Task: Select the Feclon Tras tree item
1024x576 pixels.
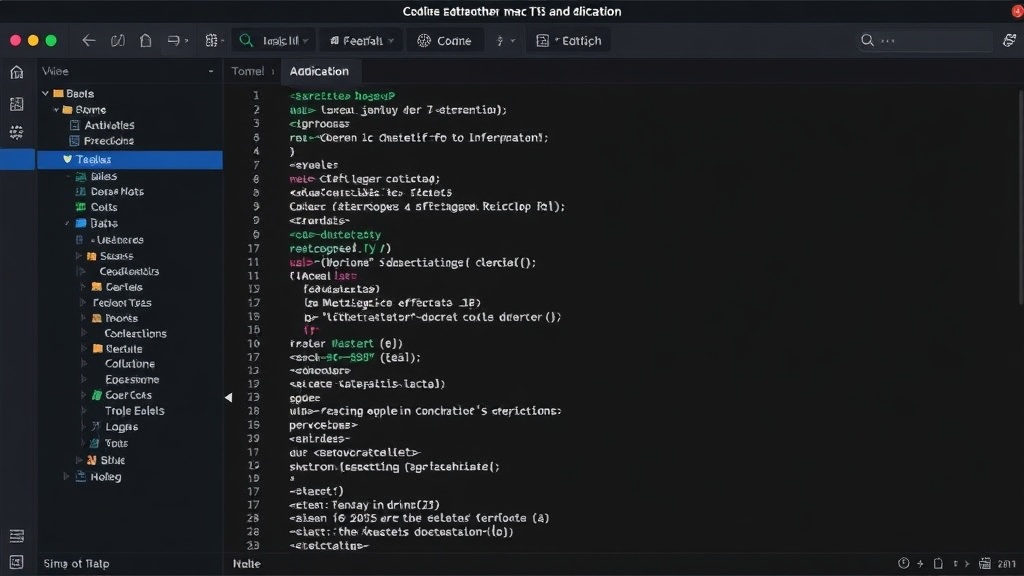Action: (x=121, y=302)
